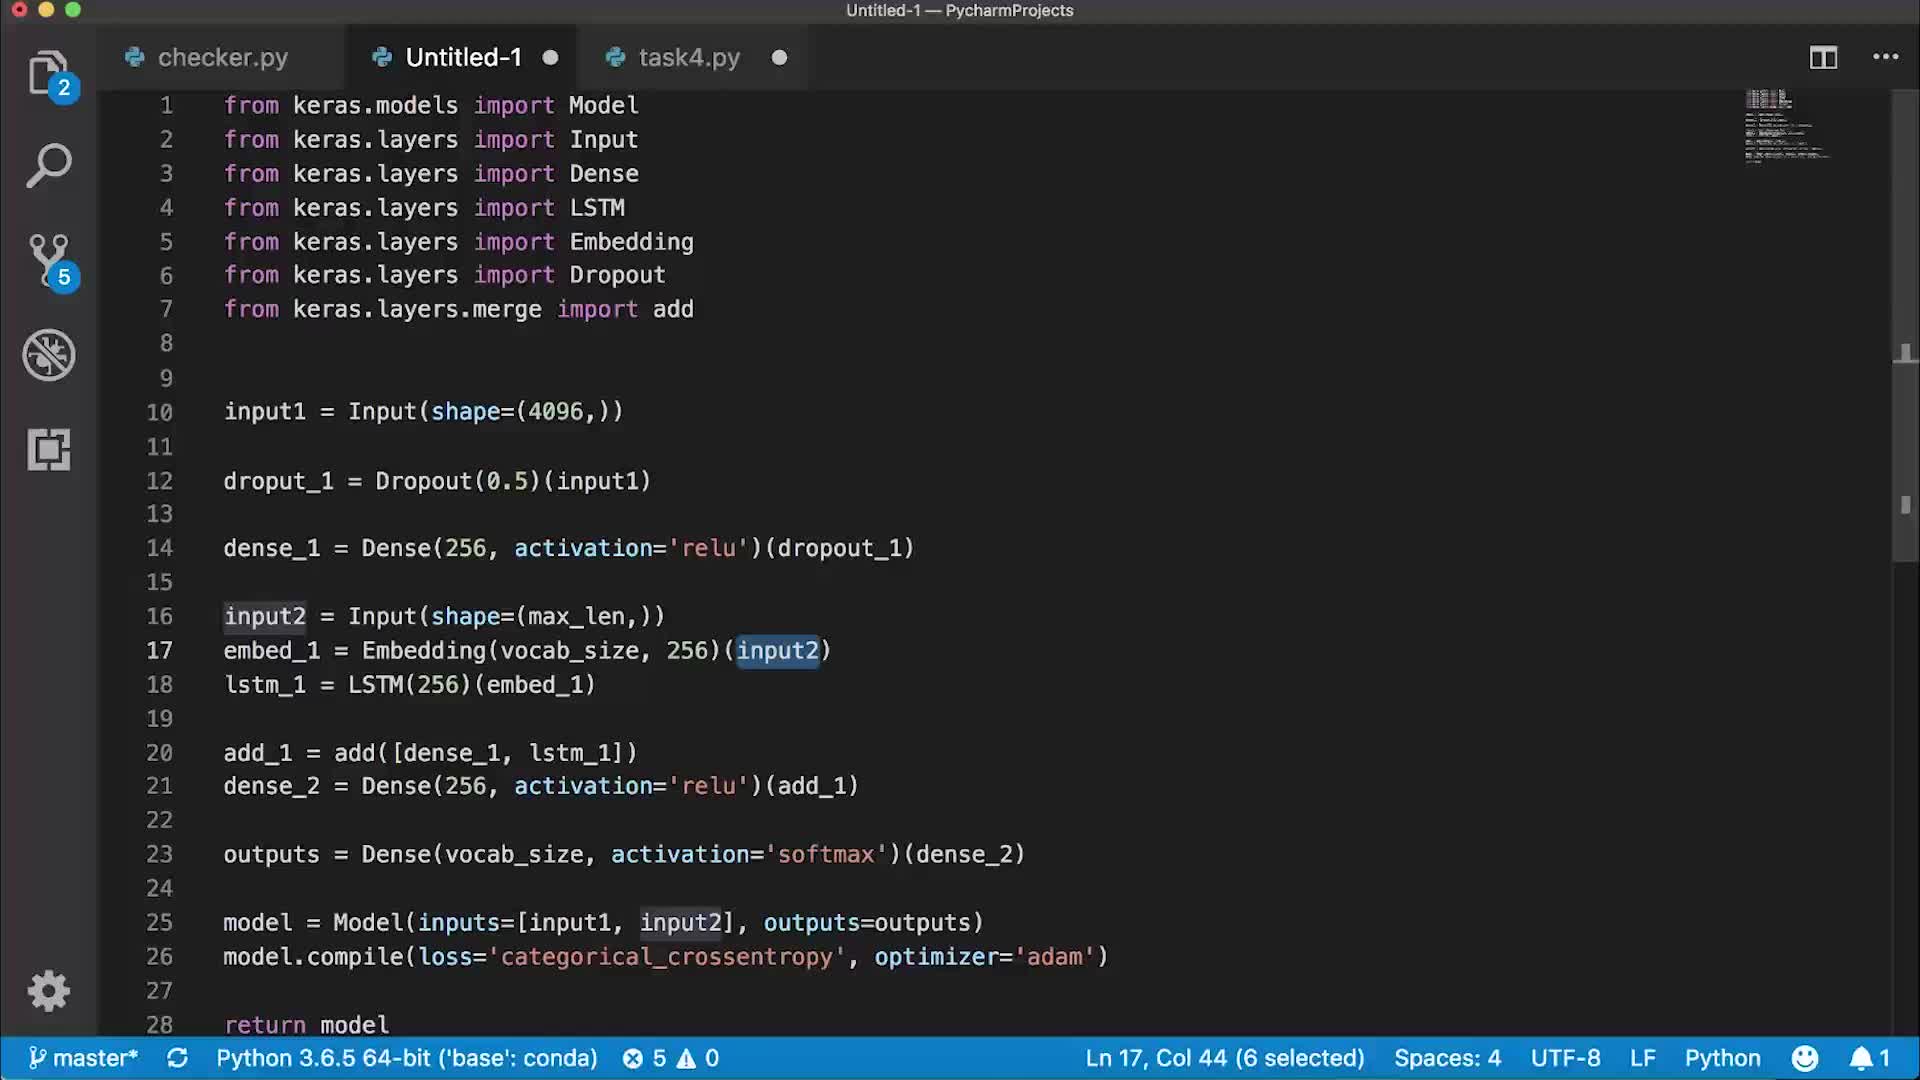This screenshot has height=1080, width=1920.
Task: Click 'lstm_1' variable on line 18
Action: click(x=265, y=685)
